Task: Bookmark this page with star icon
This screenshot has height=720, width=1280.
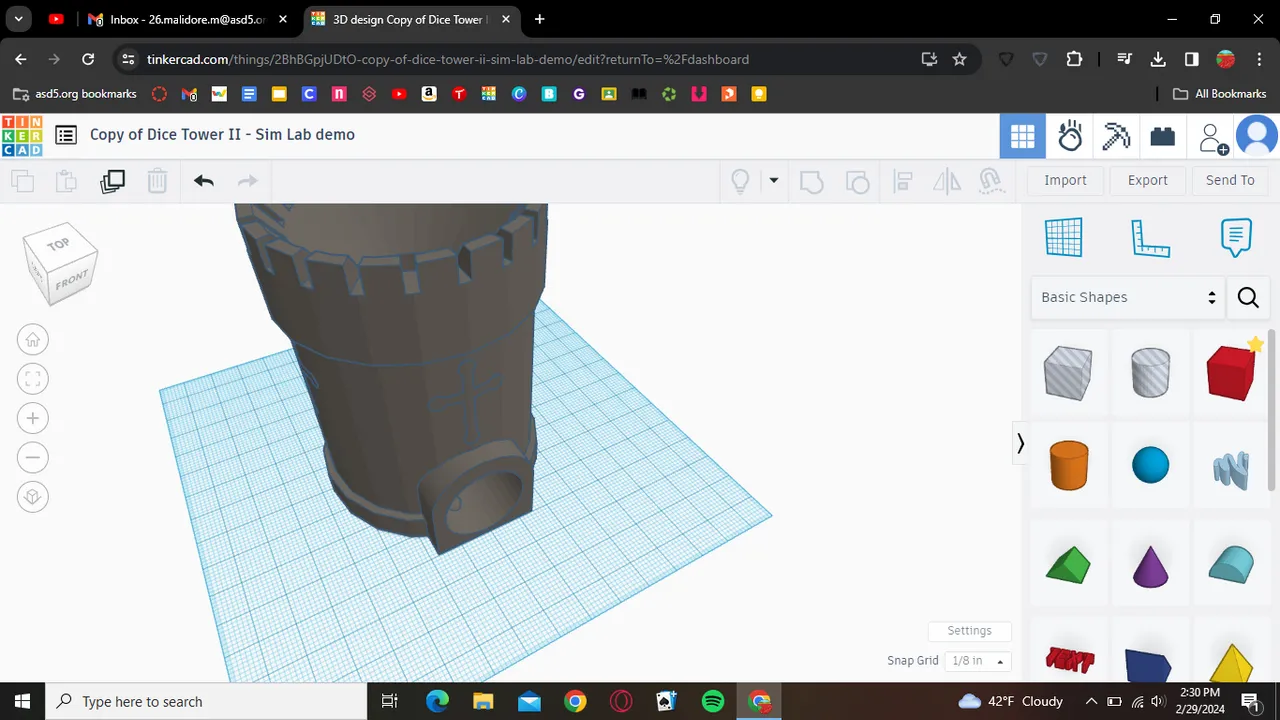Action: click(960, 59)
